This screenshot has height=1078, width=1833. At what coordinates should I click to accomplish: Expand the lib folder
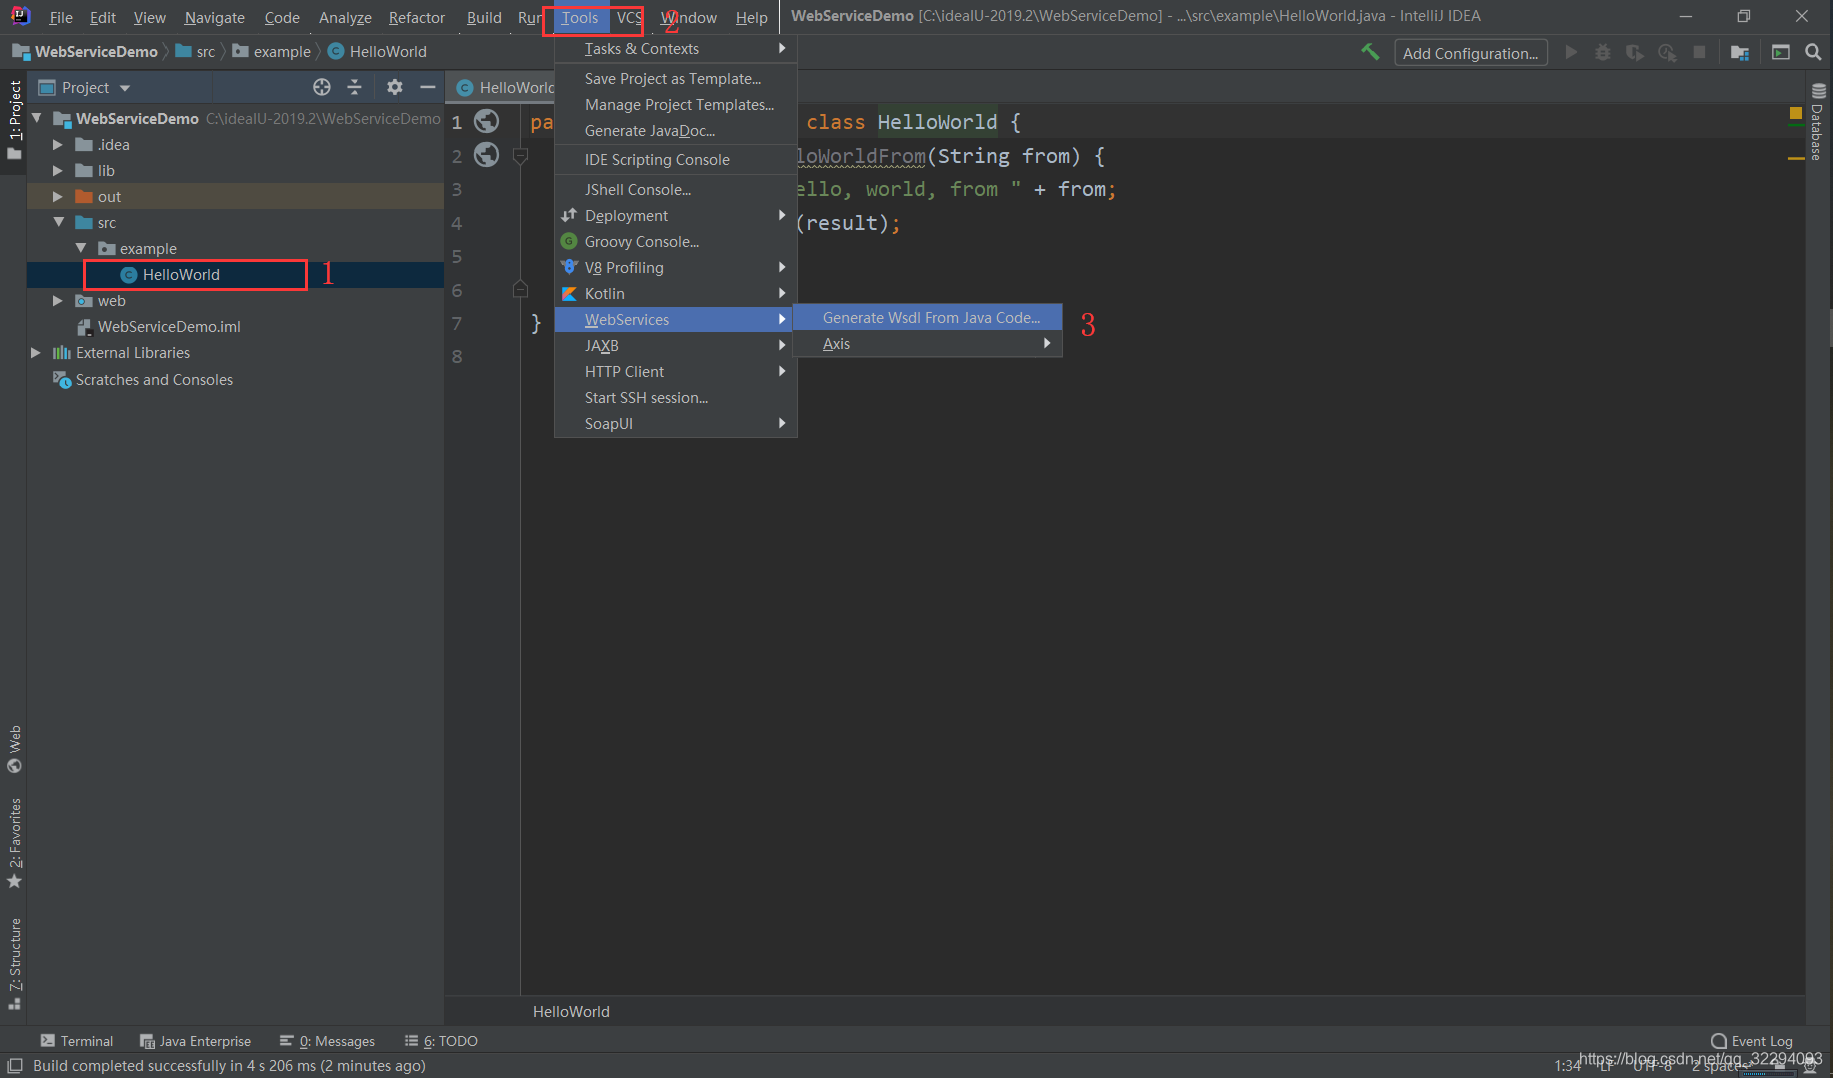tap(58, 170)
